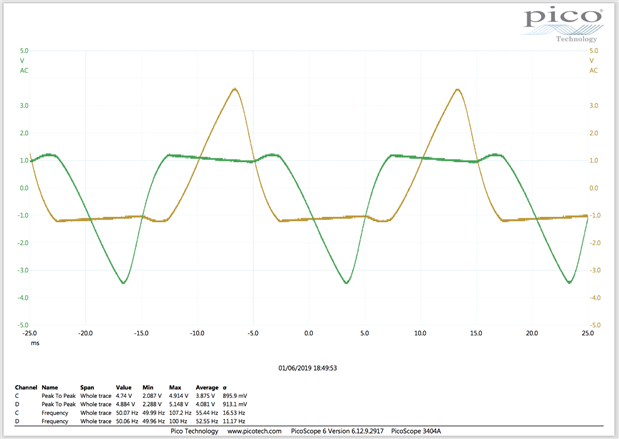619x439 pixels.
Task: Click the 0.0 mark on the time axis
Action: pyautogui.click(x=309, y=334)
